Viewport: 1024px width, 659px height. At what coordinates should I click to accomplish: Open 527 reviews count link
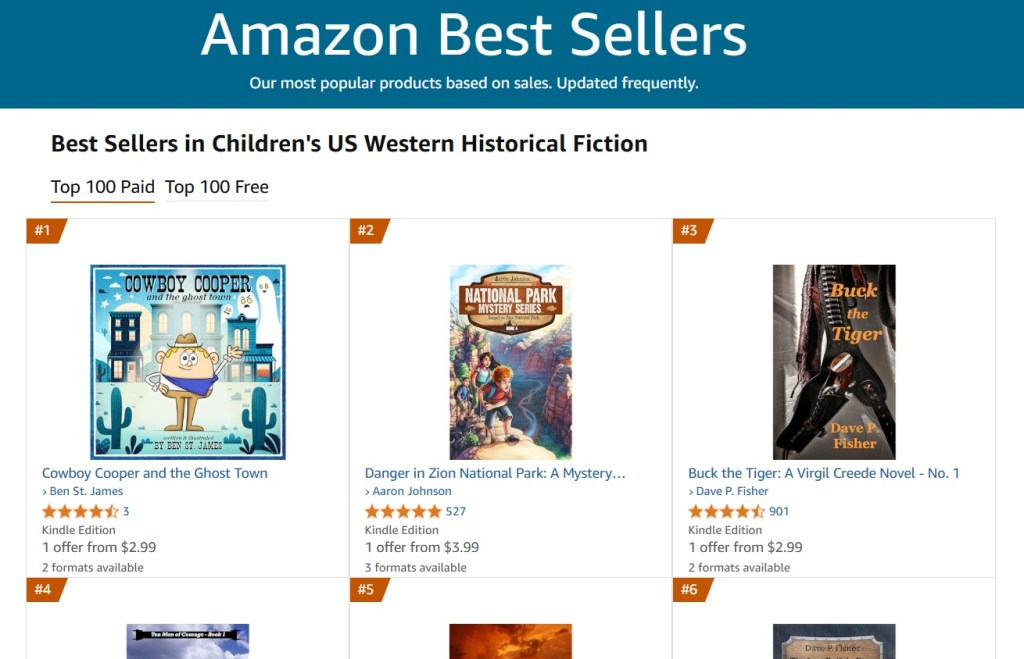tap(456, 511)
